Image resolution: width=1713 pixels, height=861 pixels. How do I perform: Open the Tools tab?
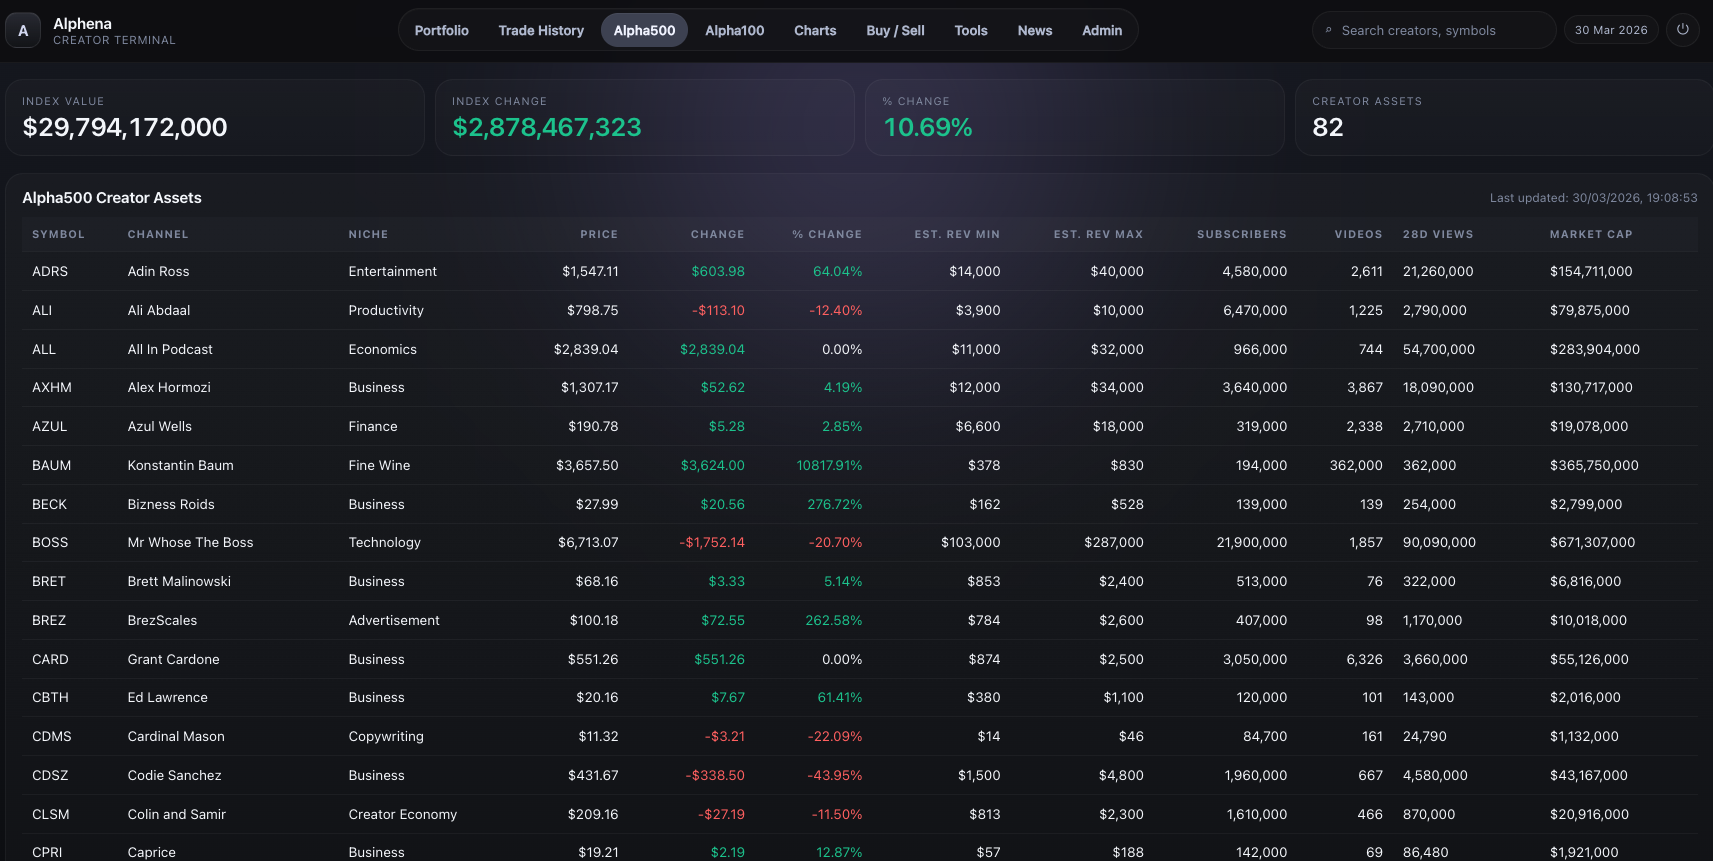click(971, 30)
